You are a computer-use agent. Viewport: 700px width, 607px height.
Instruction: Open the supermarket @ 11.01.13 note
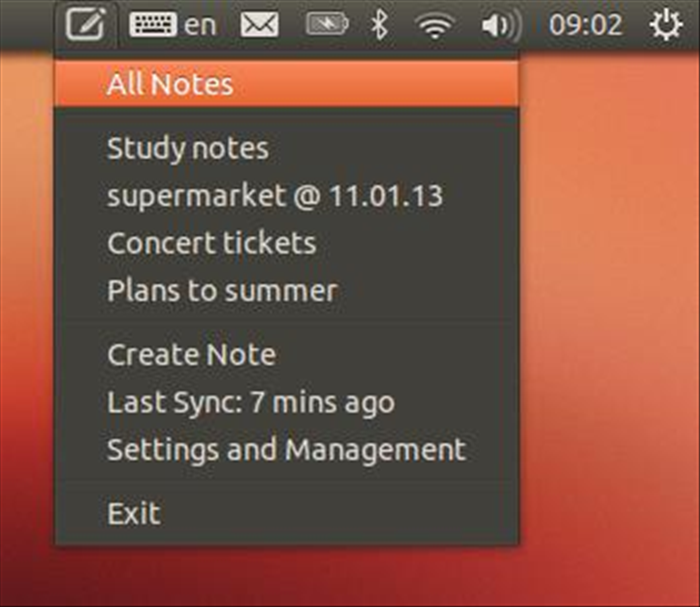[287, 195]
